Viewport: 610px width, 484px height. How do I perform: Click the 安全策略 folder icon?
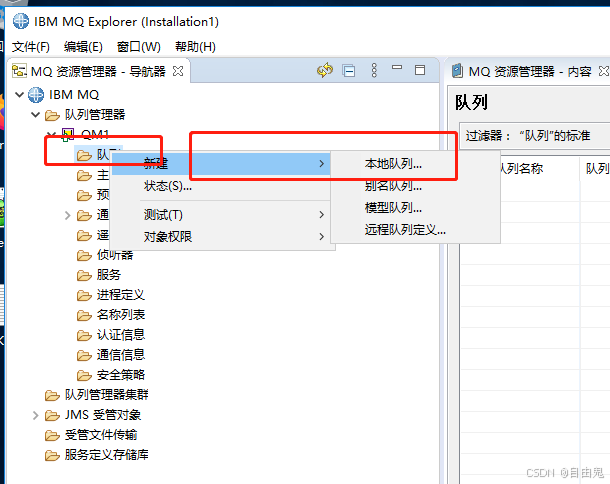[x=84, y=375]
